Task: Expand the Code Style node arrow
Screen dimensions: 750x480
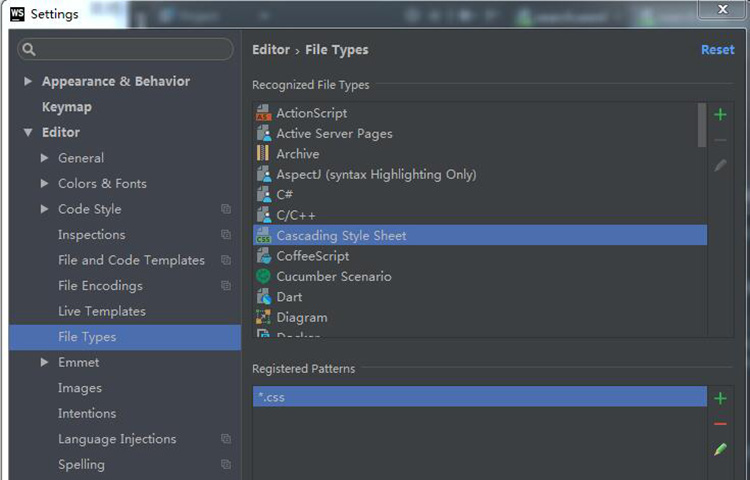Action: coord(44,209)
